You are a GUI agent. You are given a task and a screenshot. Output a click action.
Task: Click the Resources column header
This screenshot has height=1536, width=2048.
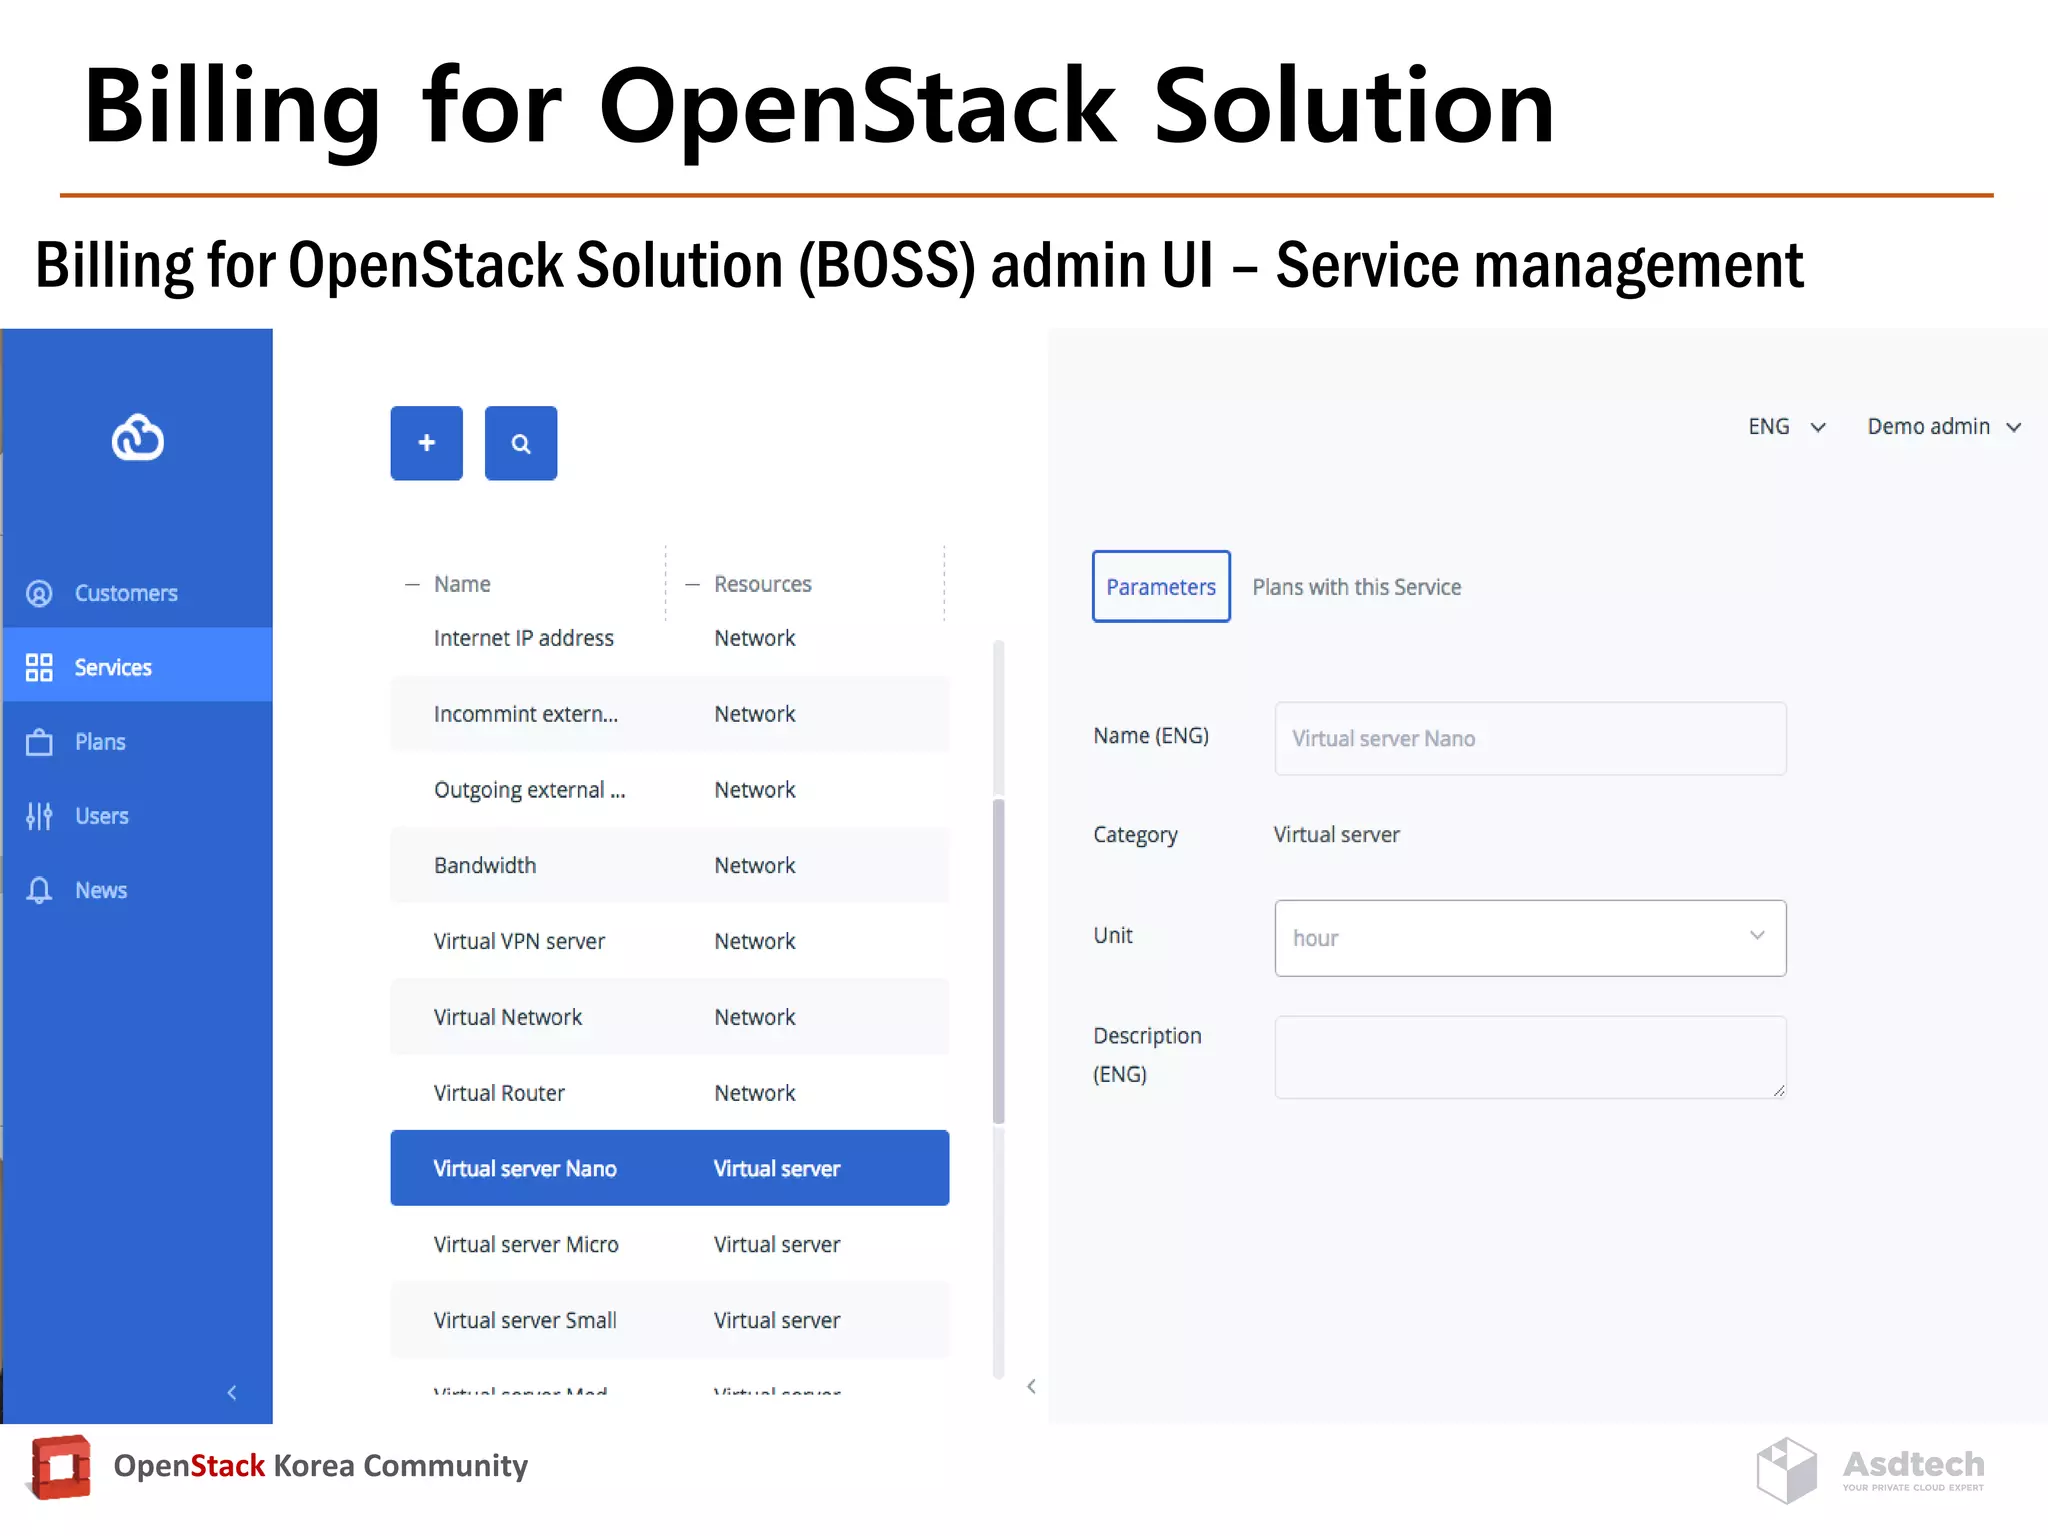(x=763, y=584)
